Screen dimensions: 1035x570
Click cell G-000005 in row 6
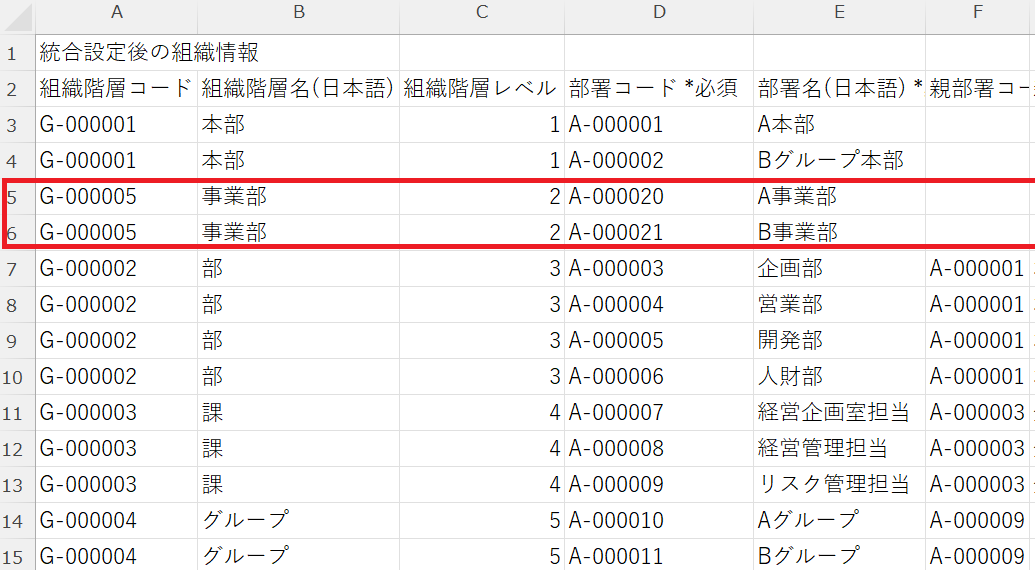[x=117, y=232]
